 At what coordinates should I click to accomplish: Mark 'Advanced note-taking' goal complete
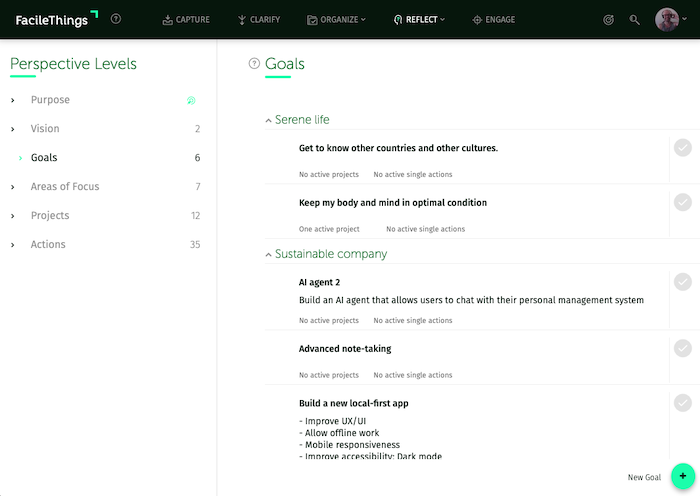683,348
